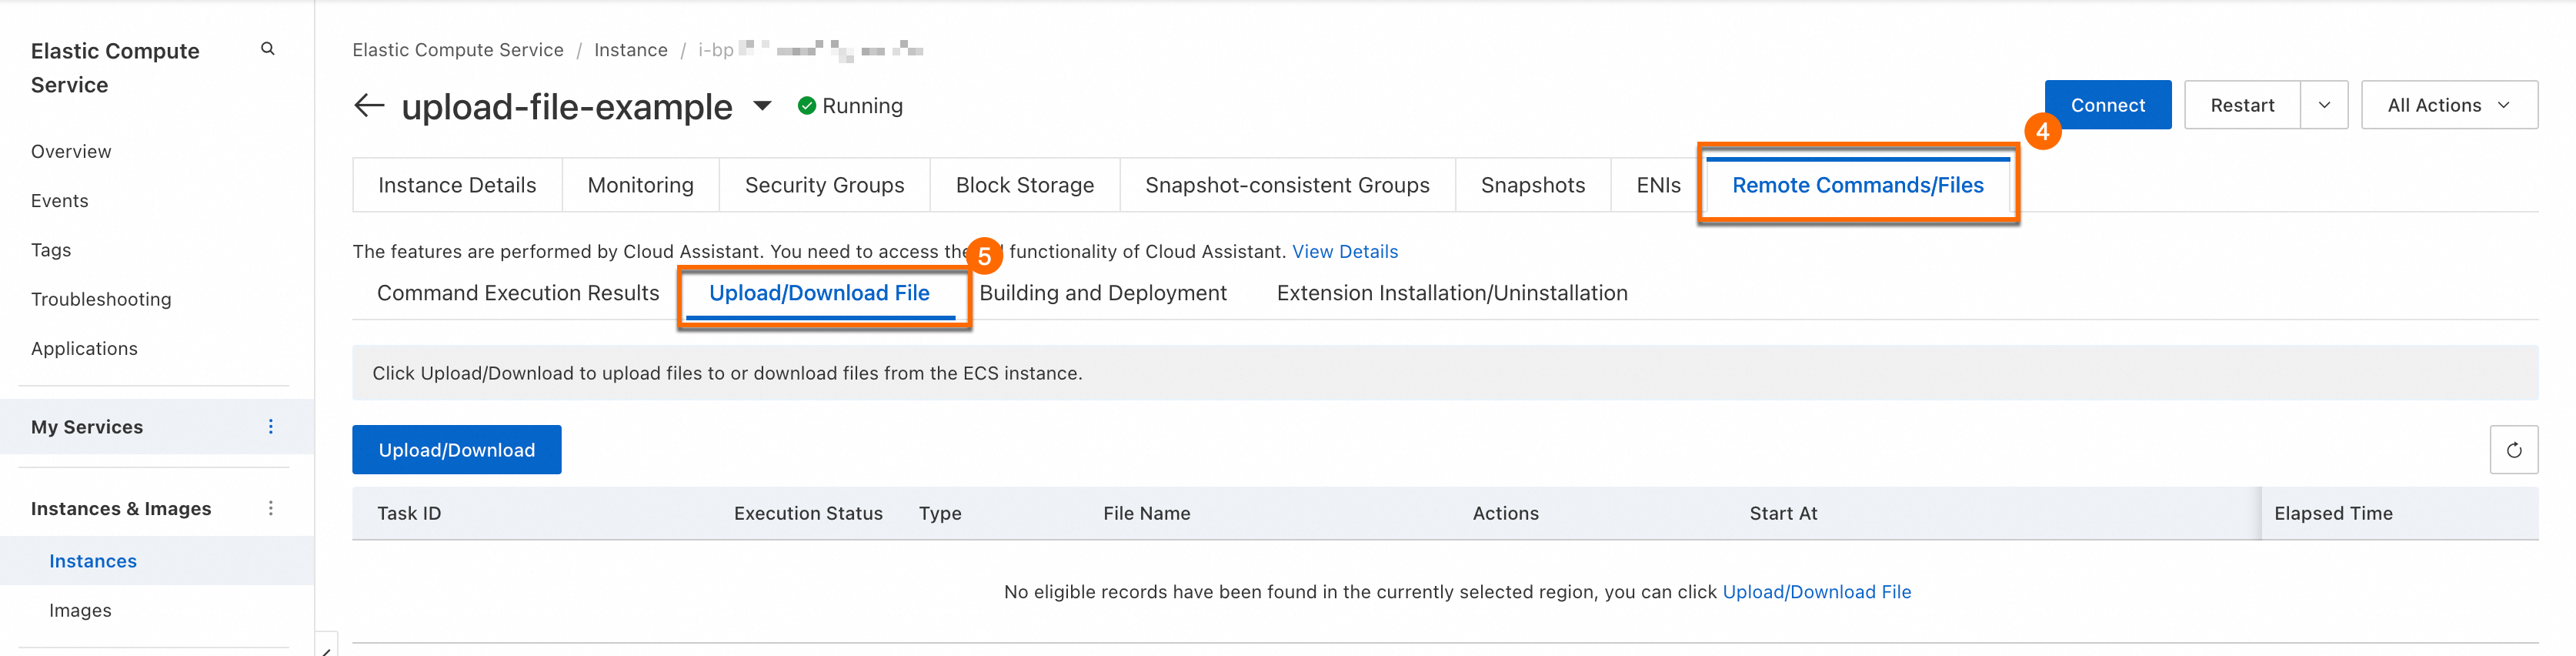Collapse the sidebar using bottom arrow handle
Image resolution: width=2576 pixels, height=656 pixels.
point(327,648)
